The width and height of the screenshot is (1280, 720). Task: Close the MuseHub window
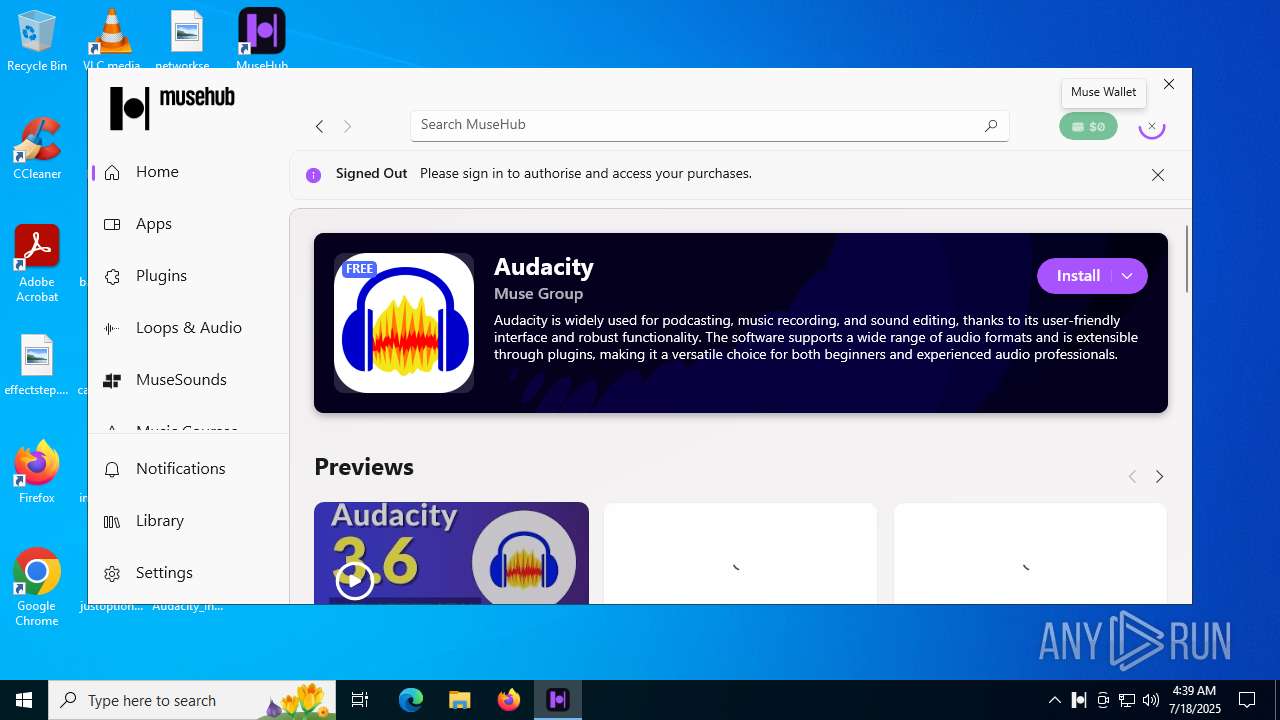tap(1169, 84)
